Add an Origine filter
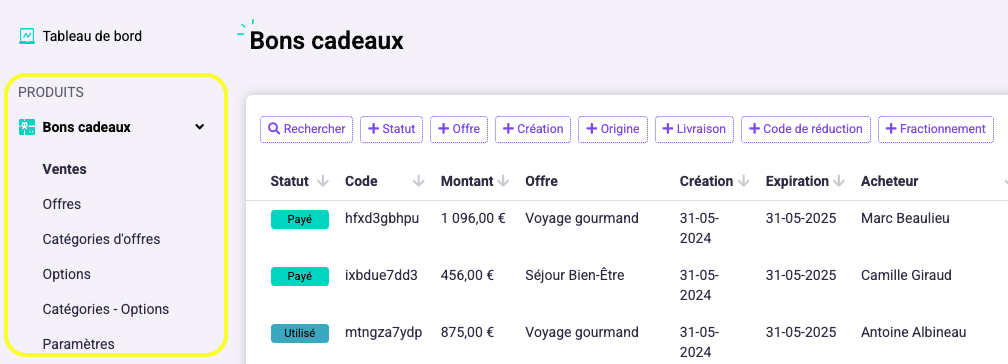 [613, 129]
